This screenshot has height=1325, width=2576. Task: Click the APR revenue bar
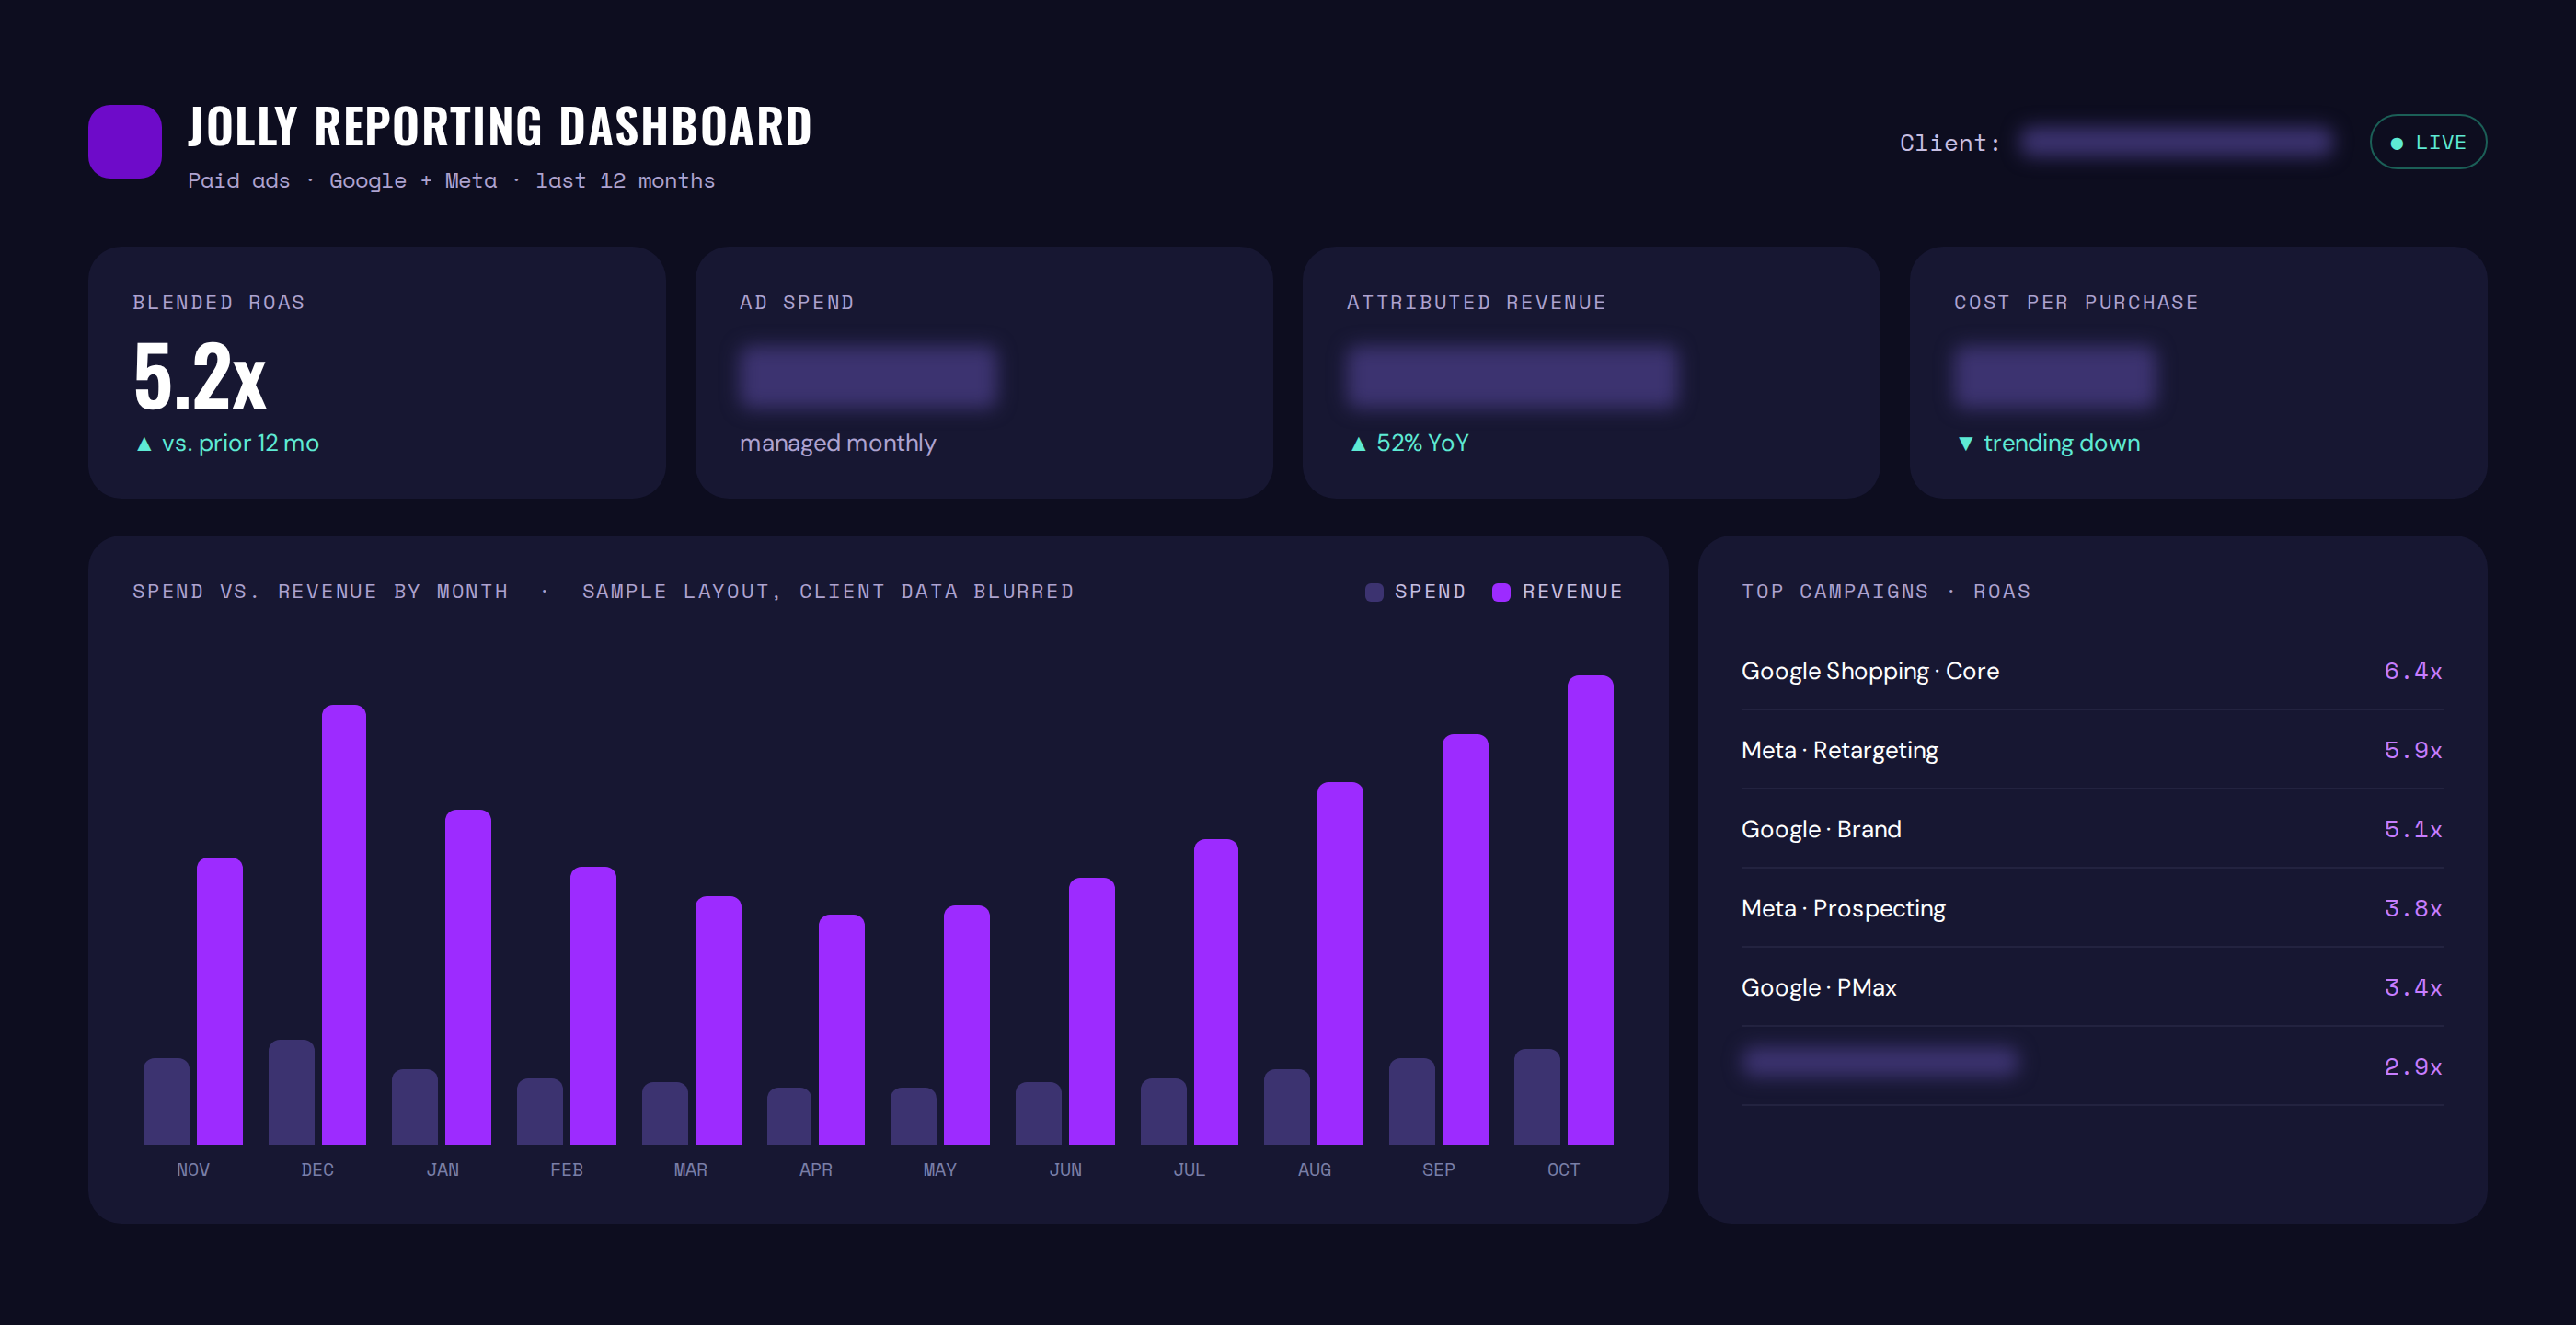[841, 1030]
